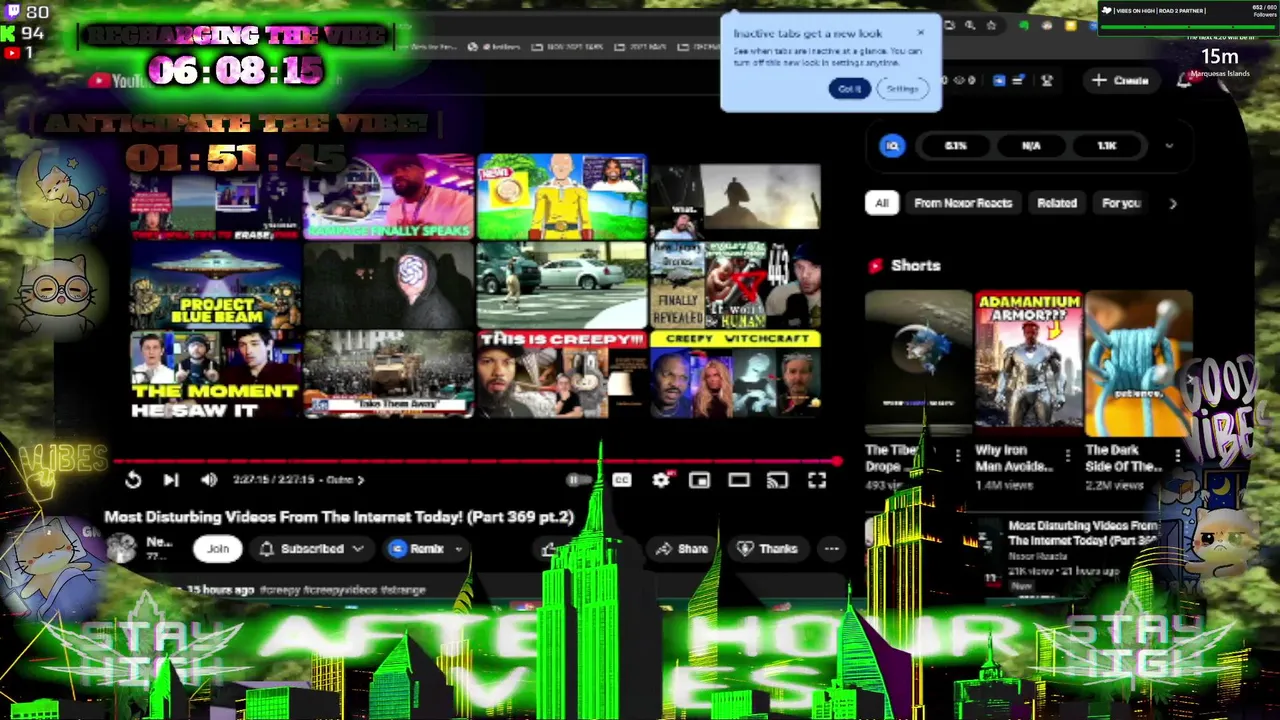This screenshot has height=720, width=1280.
Task: Click the YouTube logo
Action: pyautogui.click(x=118, y=80)
